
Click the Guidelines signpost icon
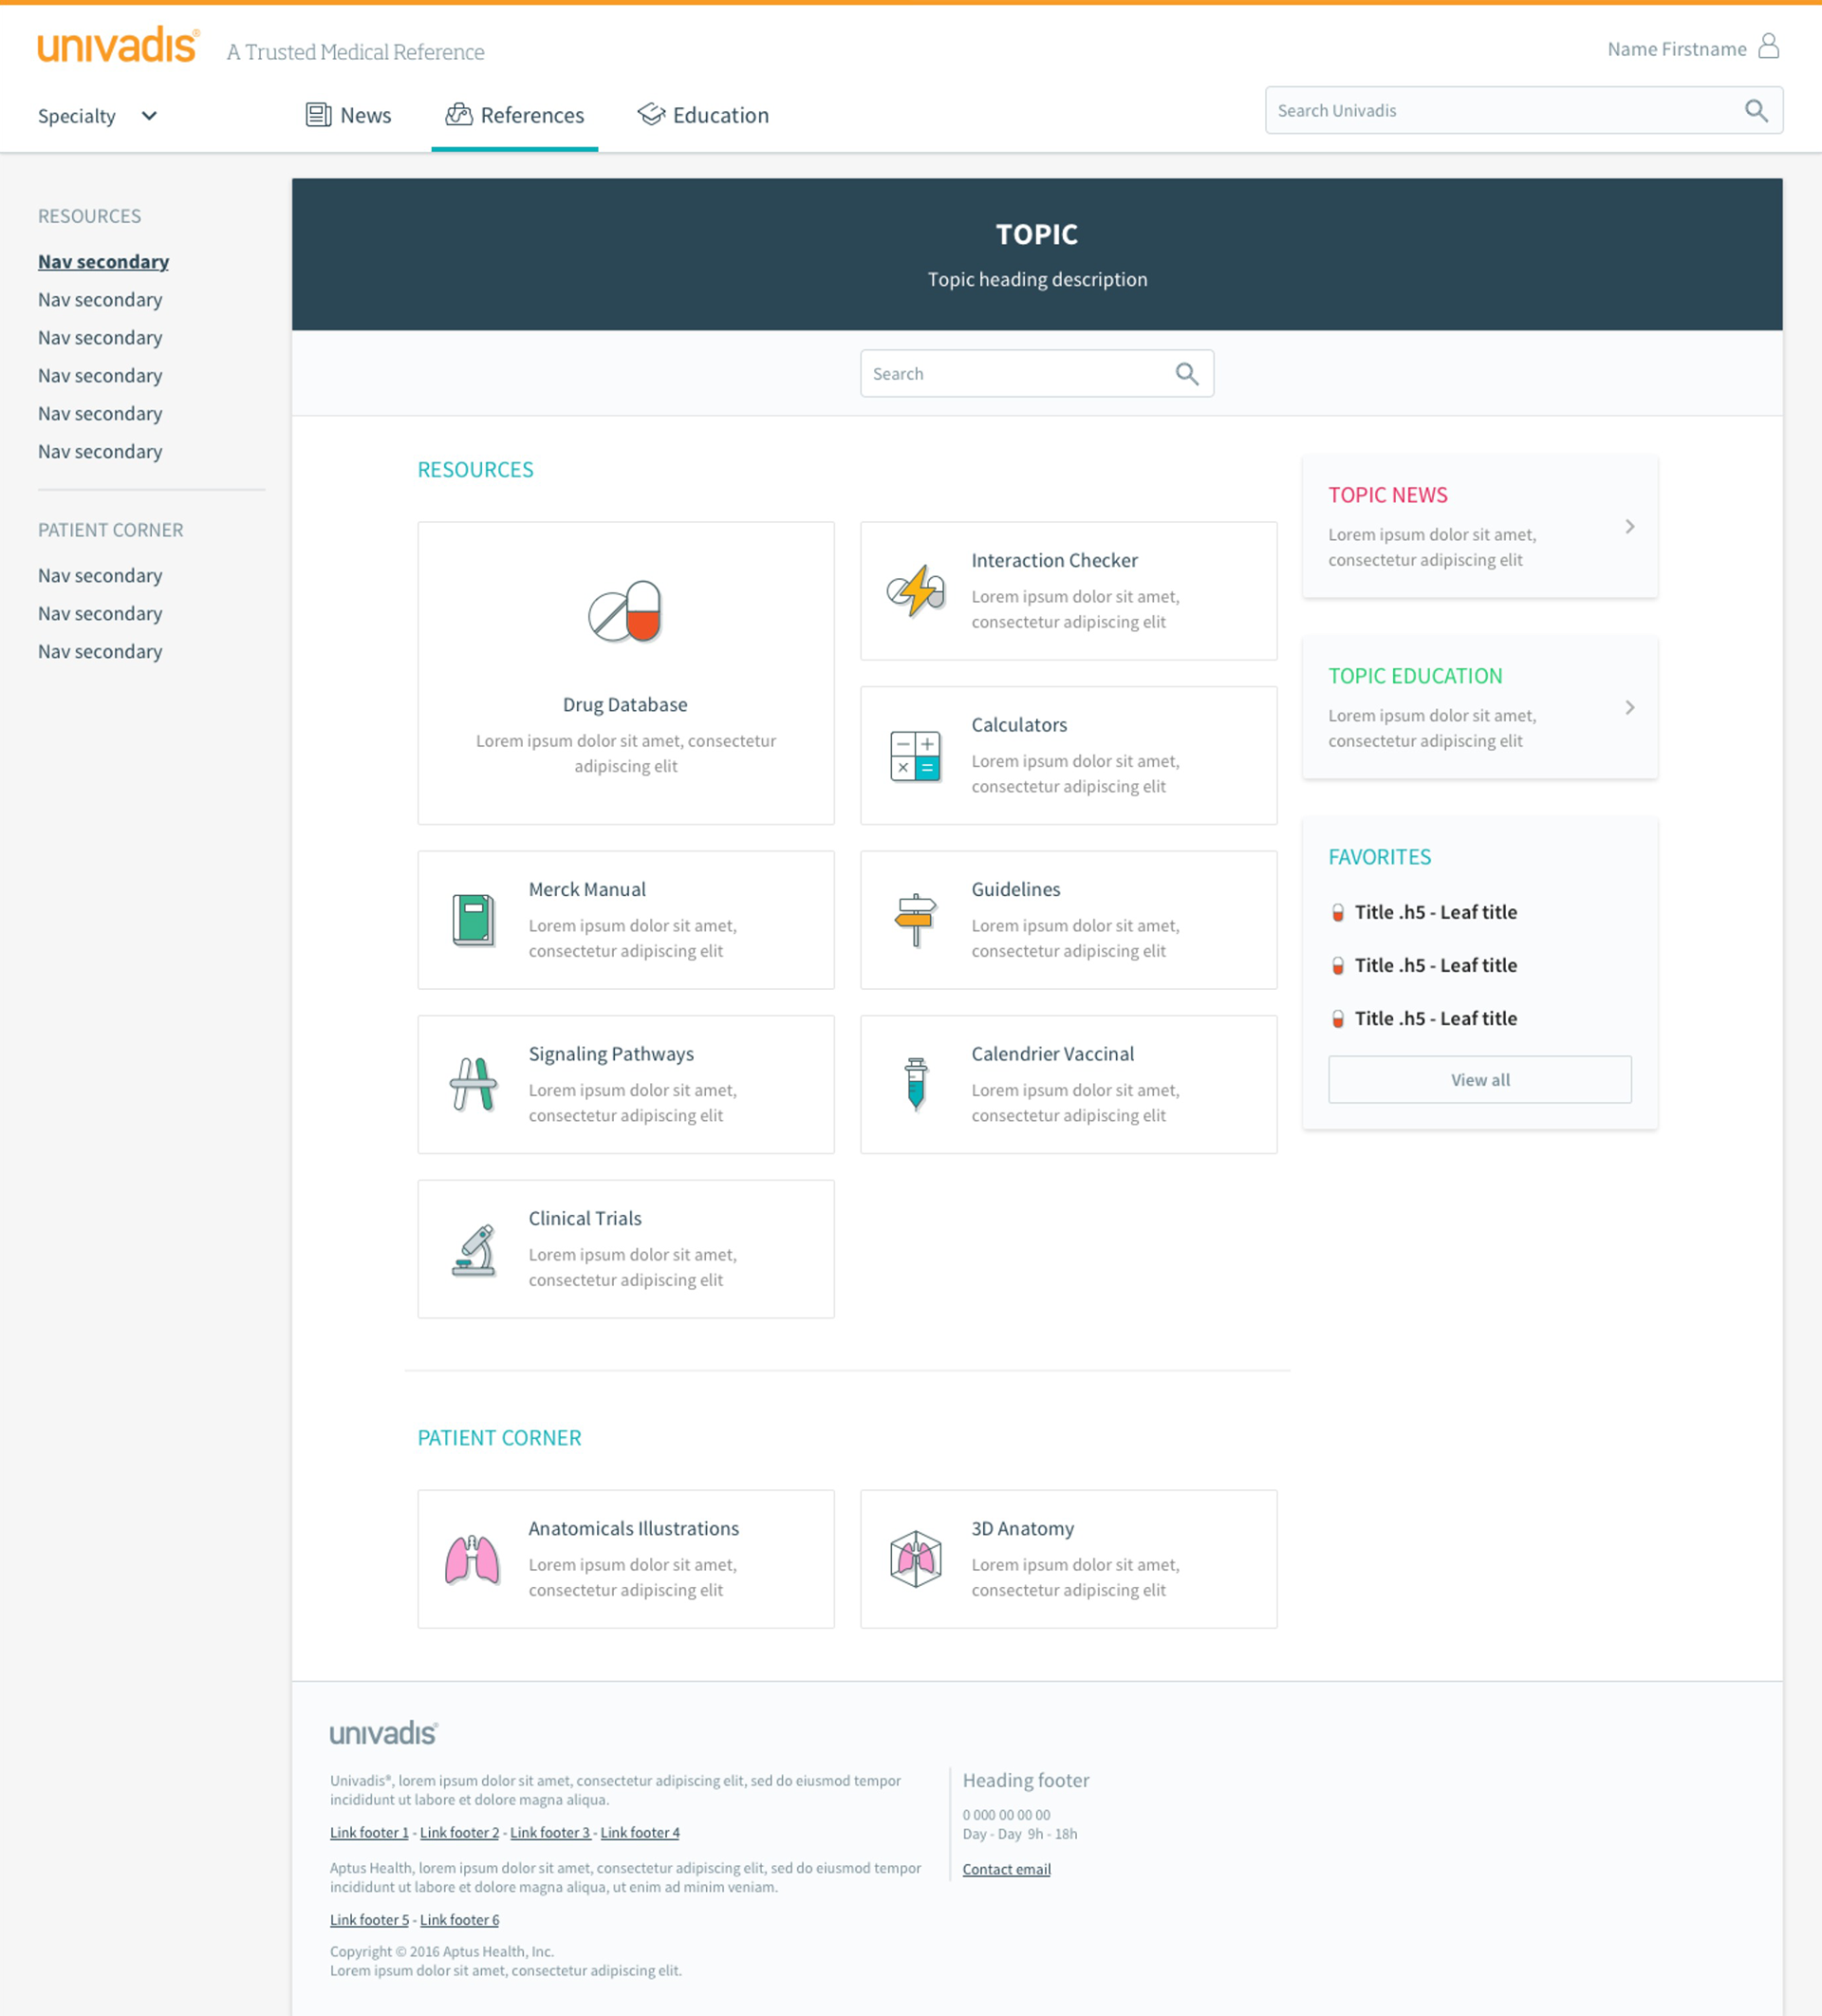click(x=915, y=919)
